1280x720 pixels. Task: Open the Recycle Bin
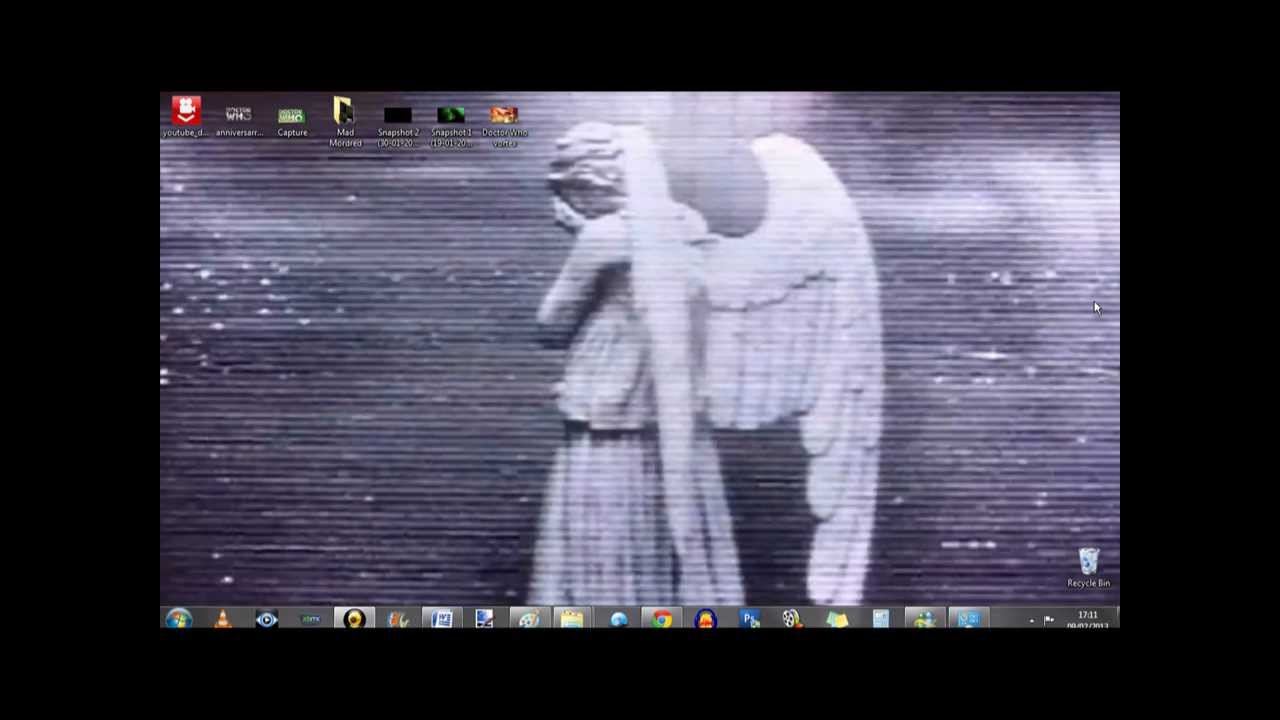pyautogui.click(x=1088, y=565)
